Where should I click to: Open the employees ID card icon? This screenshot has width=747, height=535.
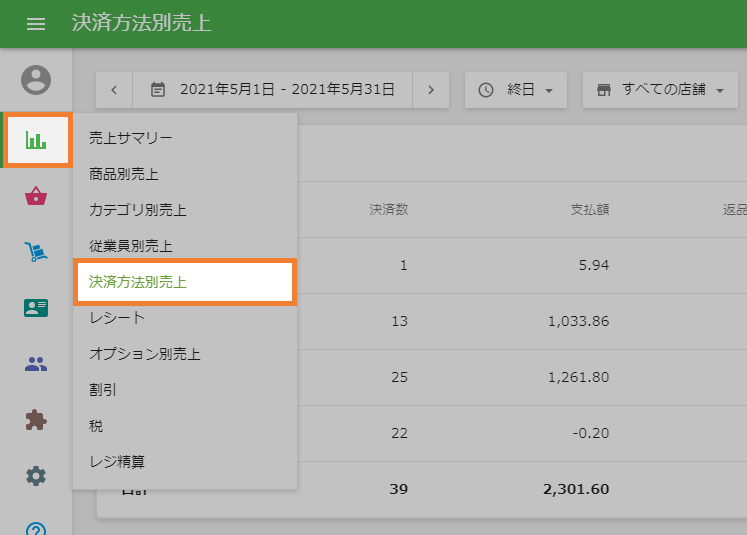point(36,308)
